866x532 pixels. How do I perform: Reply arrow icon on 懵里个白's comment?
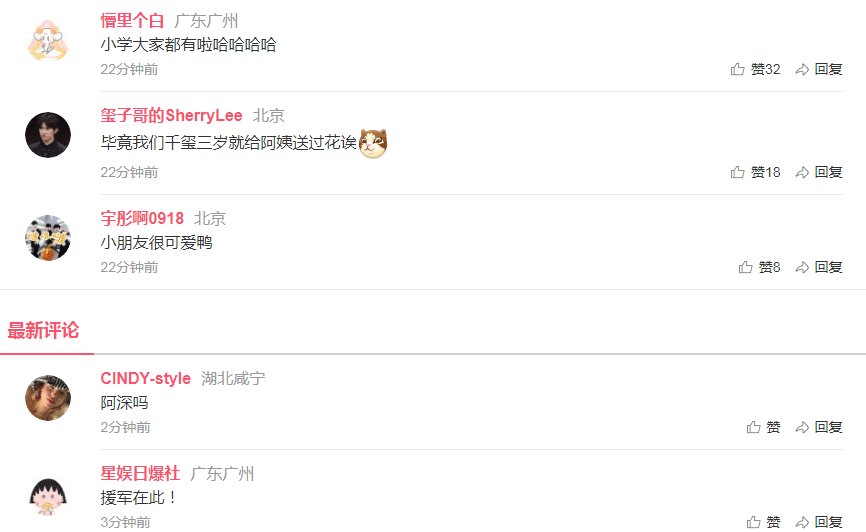(802, 69)
